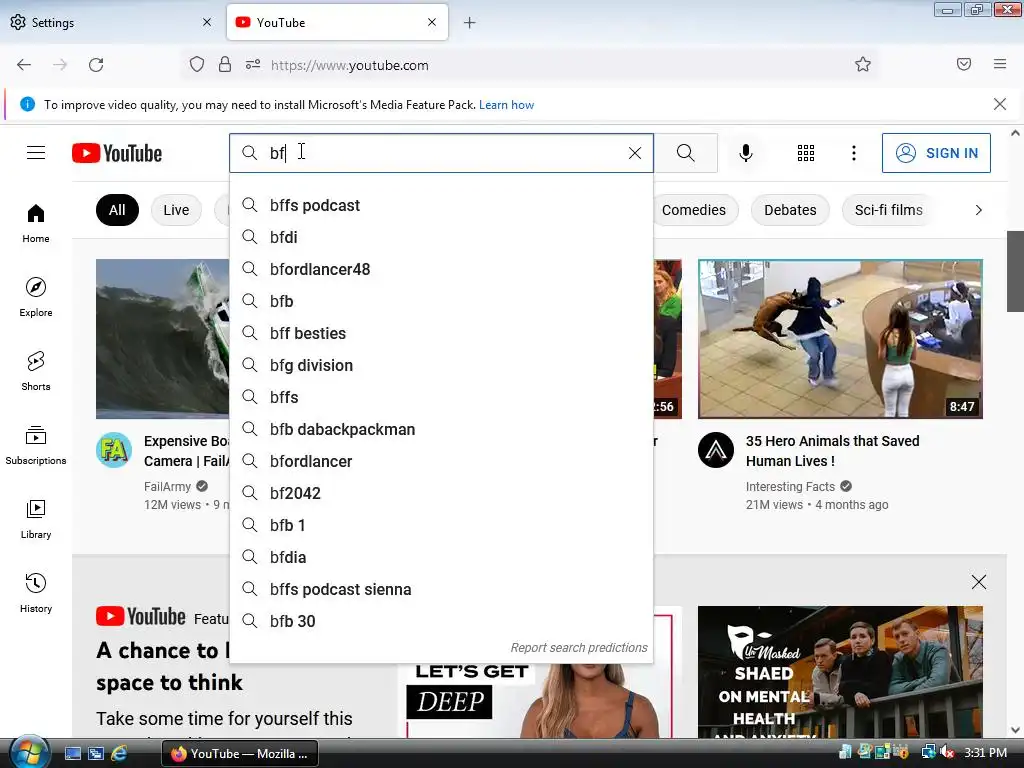Click the YouTube logo
Image resolution: width=1024 pixels, height=768 pixels.
(117, 153)
